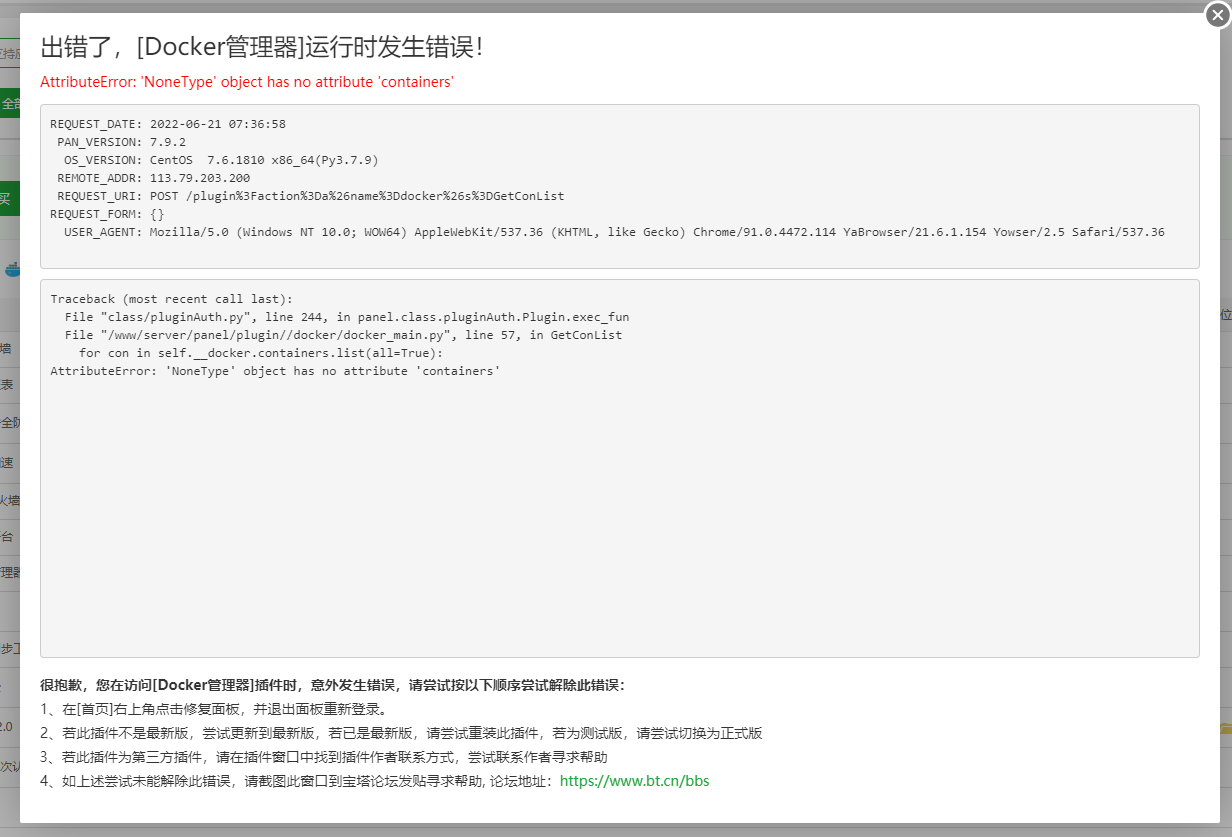This screenshot has width=1232, height=837.
Task: Click the REMOTE_ADDR 113.79.203.200 line
Action: 153,178
